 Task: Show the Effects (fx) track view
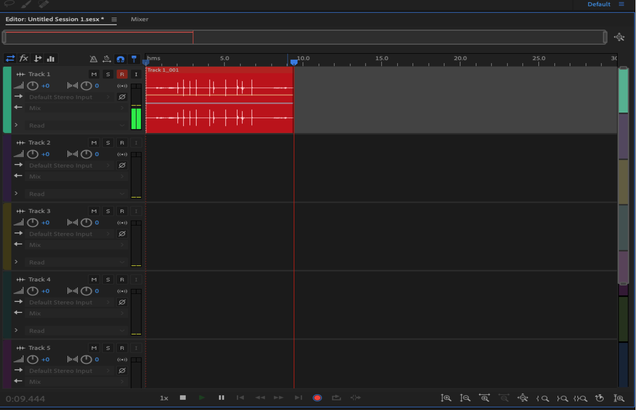click(x=24, y=58)
